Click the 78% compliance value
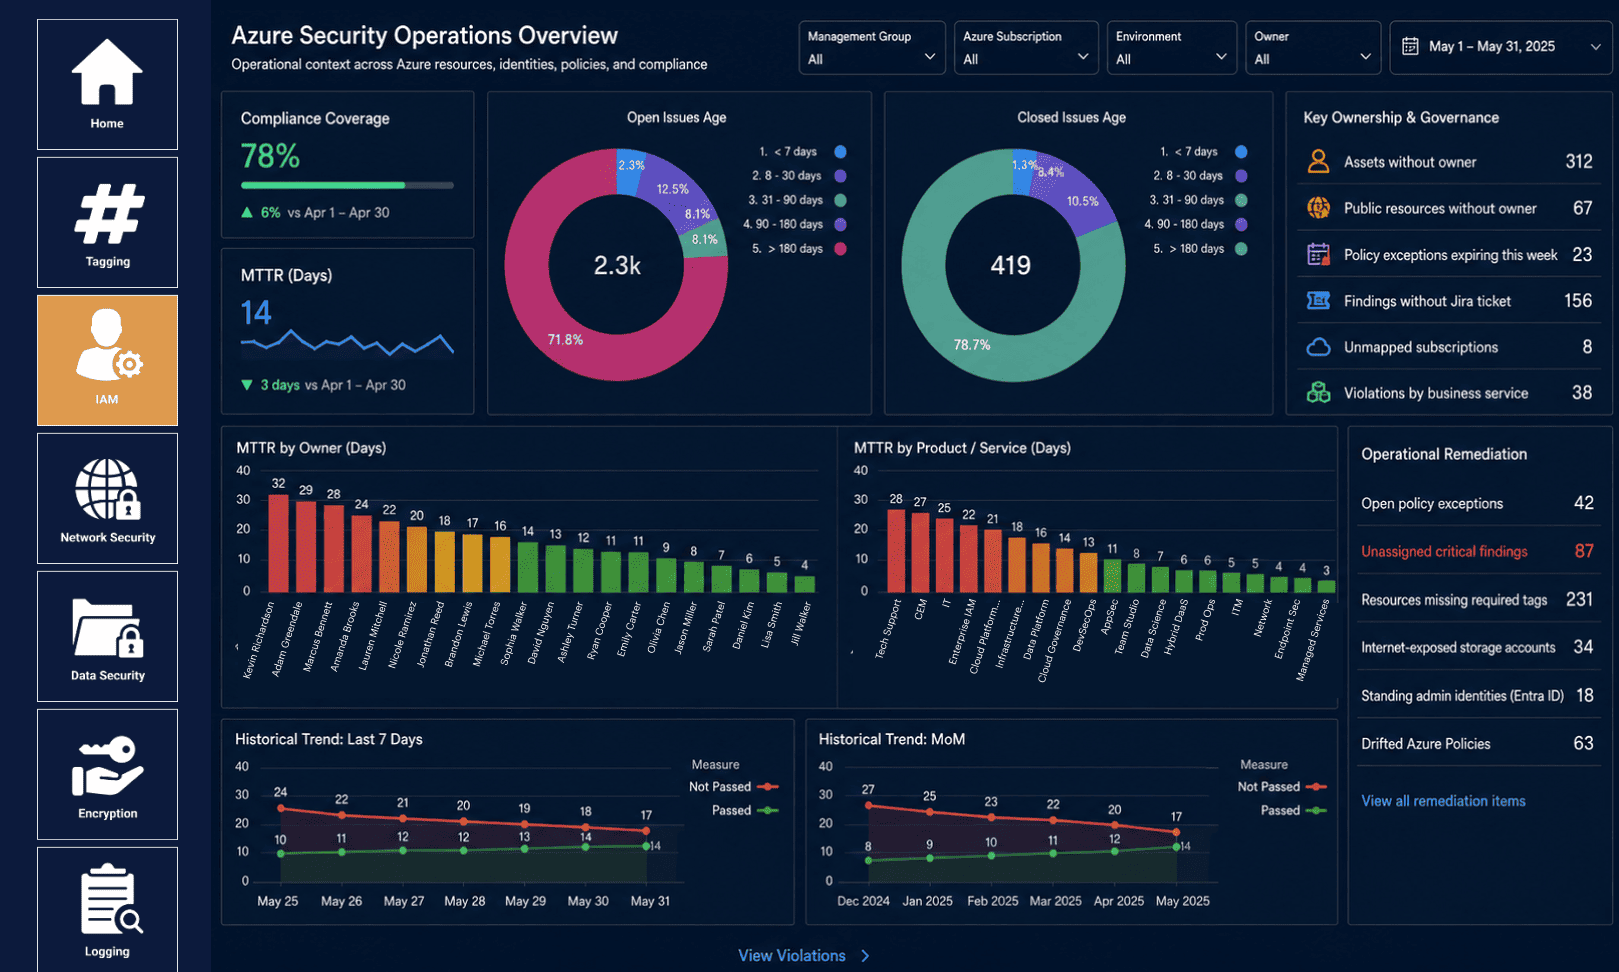 click(x=270, y=156)
